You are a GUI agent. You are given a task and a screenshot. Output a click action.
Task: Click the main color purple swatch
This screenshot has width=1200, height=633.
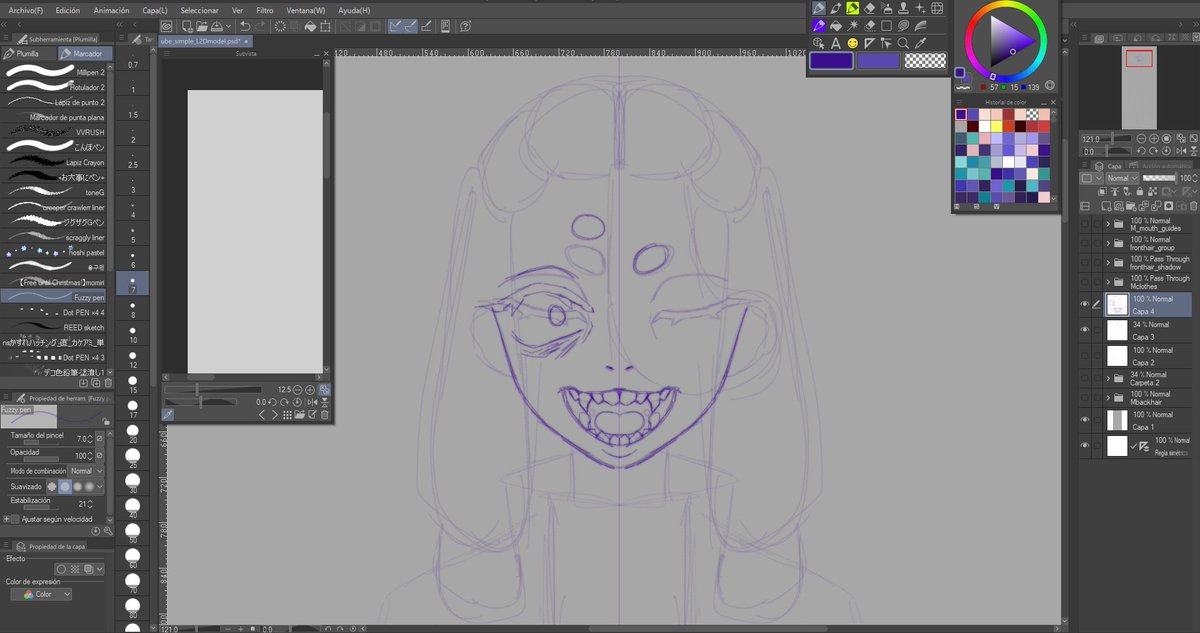point(831,60)
